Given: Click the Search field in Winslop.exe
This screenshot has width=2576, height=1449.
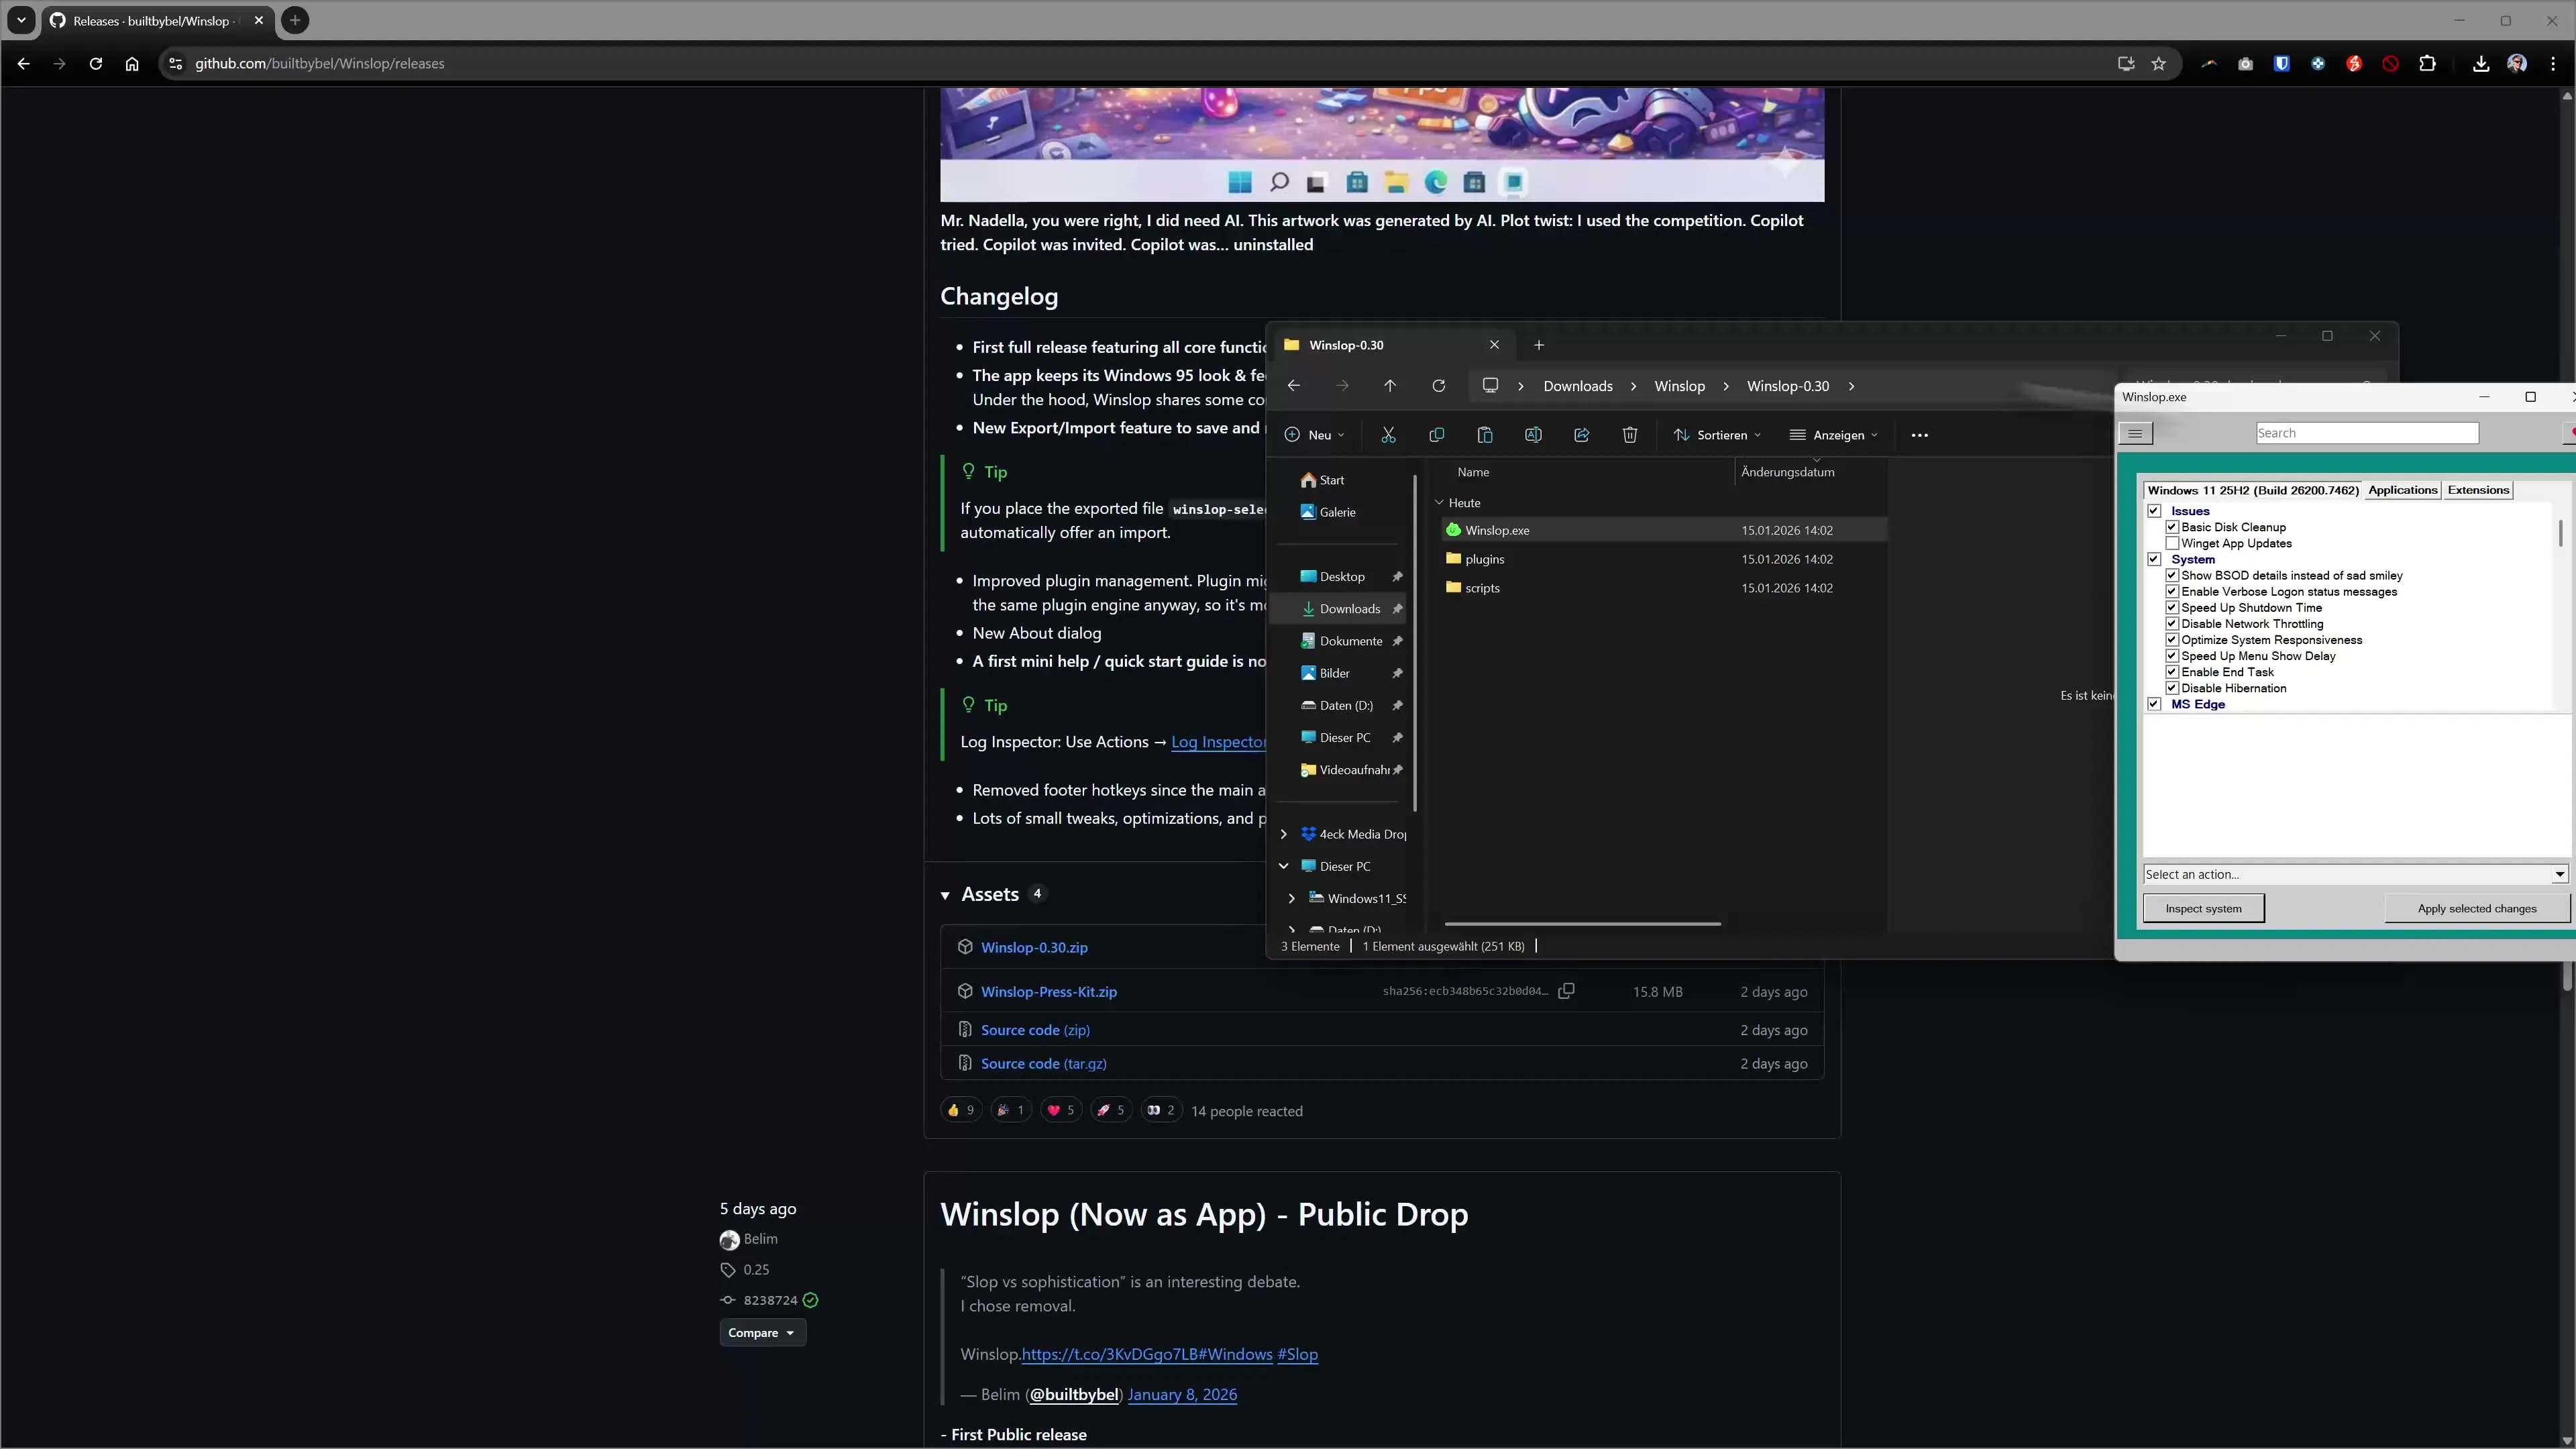Looking at the screenshot, I should [2366, 432].
